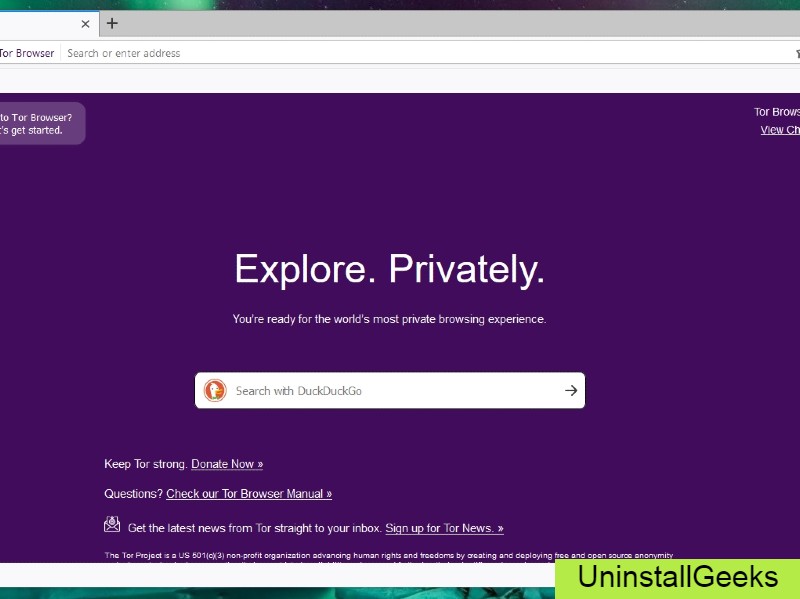Click the newsletter envelope icon
The height and width of the screenshot is (599, 800).
[112, 524]
